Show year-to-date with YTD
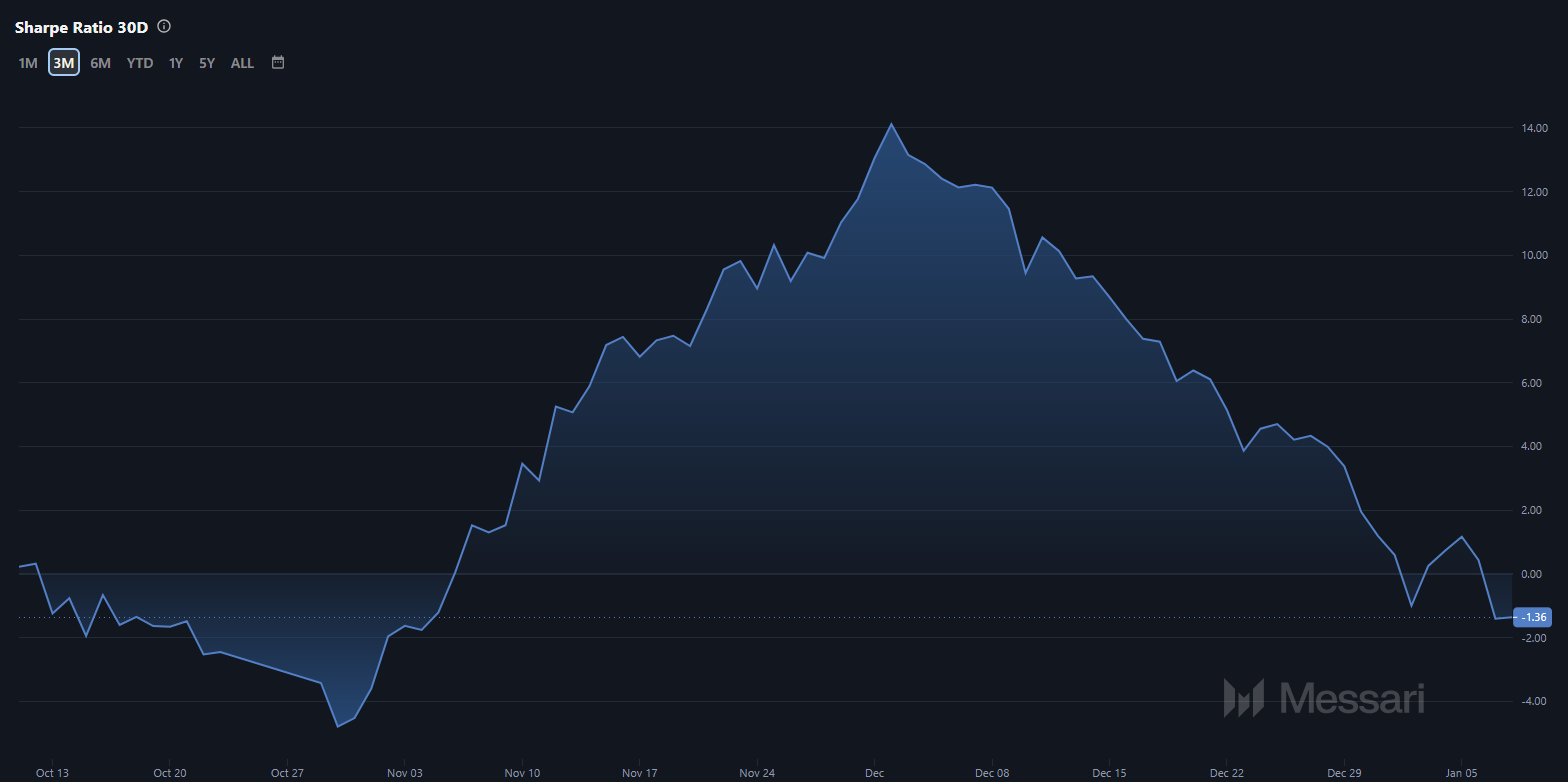Viewport: 1568px width, 782px height. pos(140,63)
